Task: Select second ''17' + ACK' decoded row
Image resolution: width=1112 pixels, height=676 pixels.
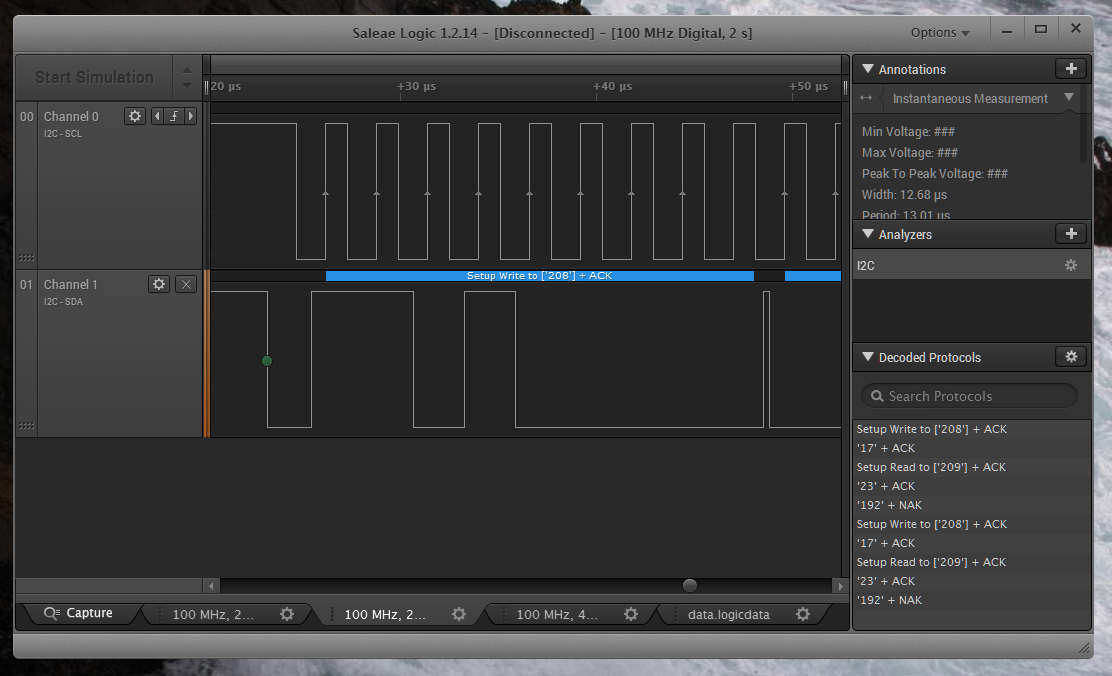Action: (x=971, y=543)
